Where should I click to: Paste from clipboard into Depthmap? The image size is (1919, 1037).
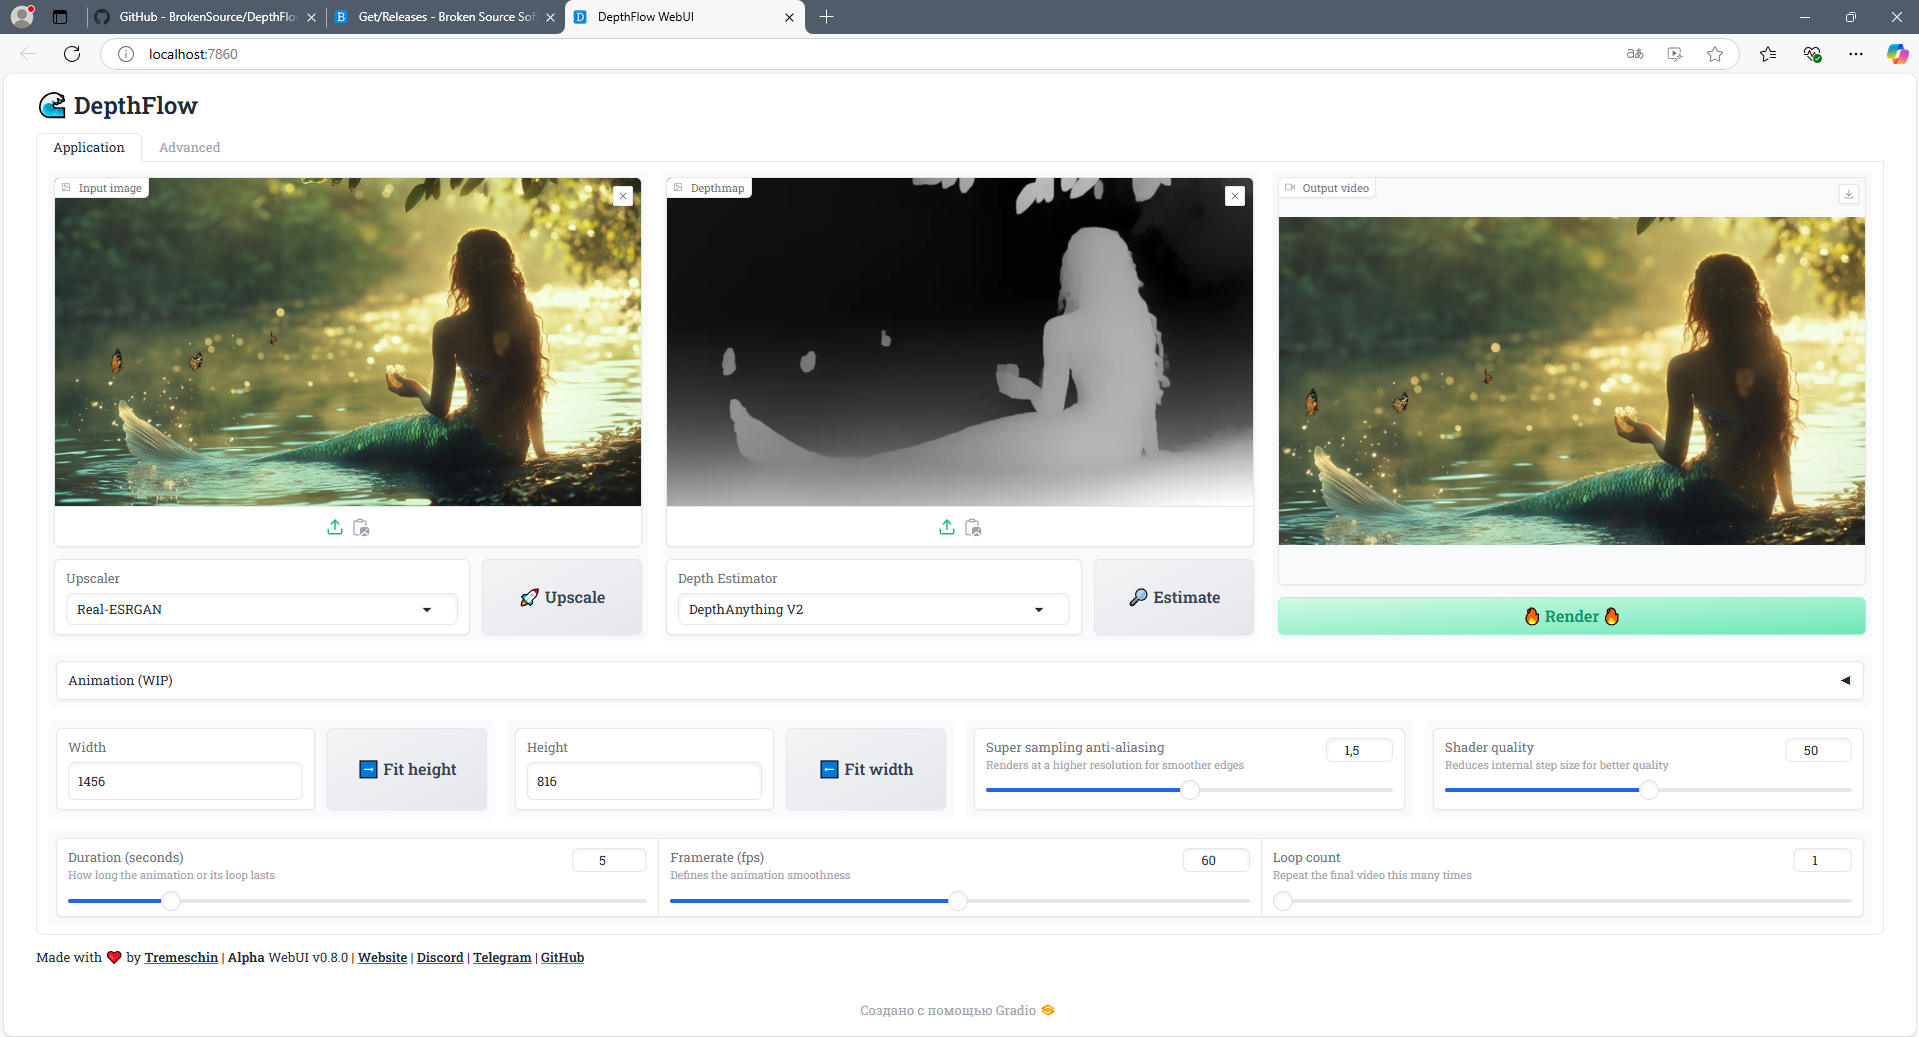point(973,527)
